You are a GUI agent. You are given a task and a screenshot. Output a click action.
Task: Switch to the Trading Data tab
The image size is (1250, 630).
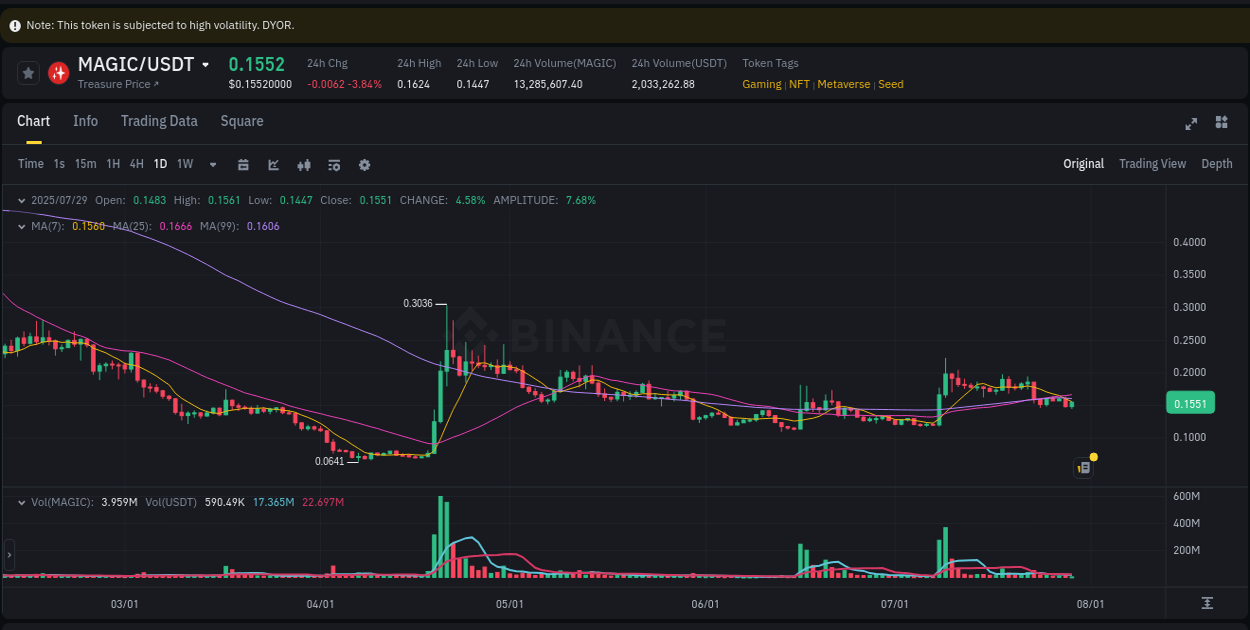click(x=159, y=121)
